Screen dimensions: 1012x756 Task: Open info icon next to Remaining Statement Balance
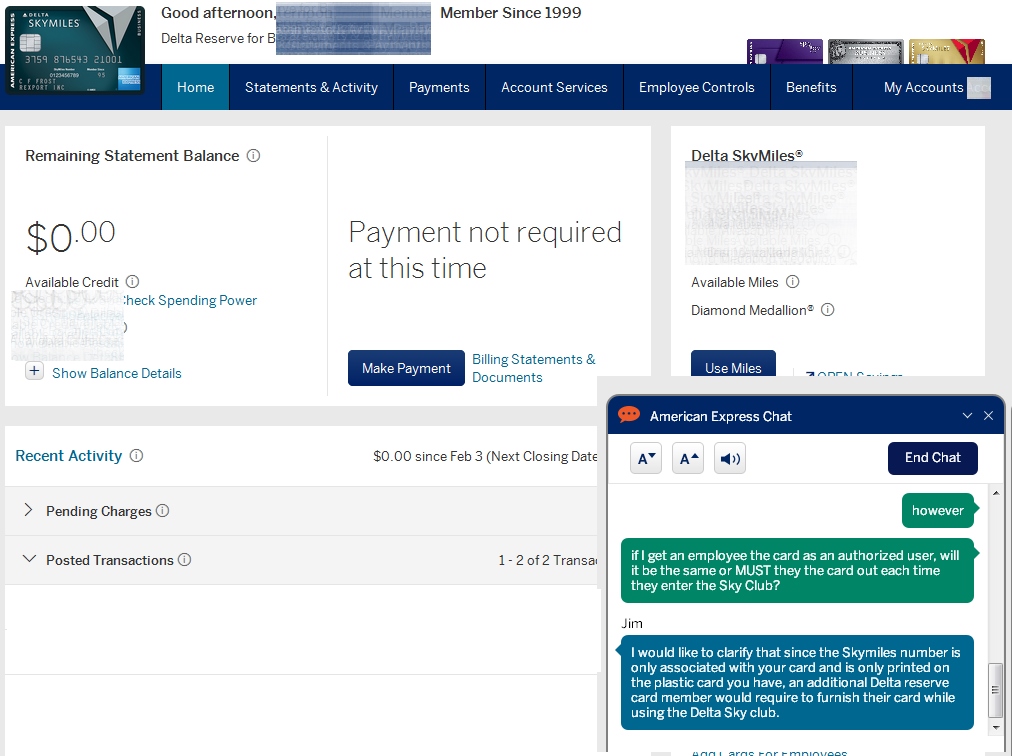[x=253, y=156]
